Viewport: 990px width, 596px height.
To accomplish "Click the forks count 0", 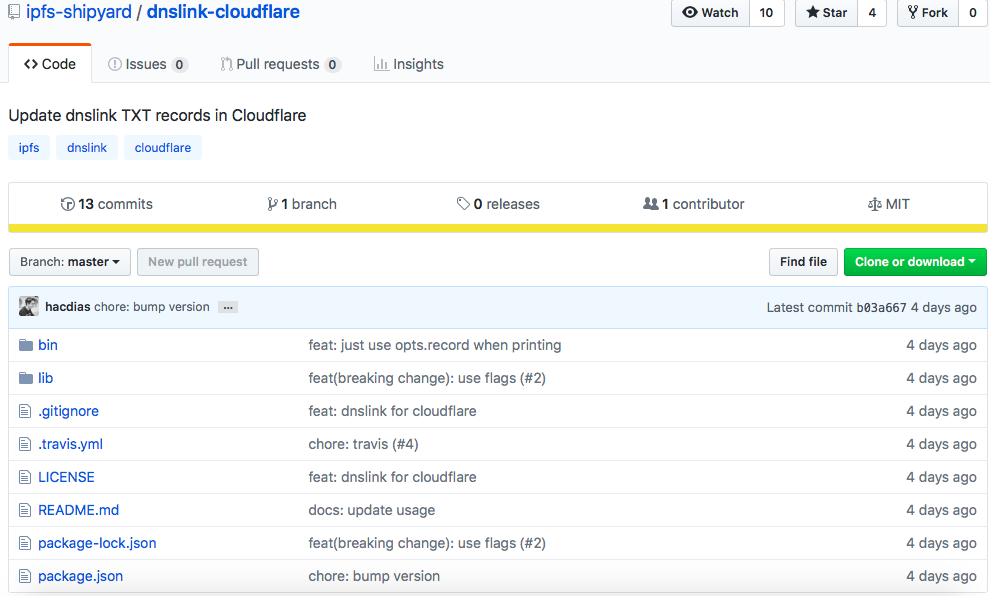I will coord(973,13).
